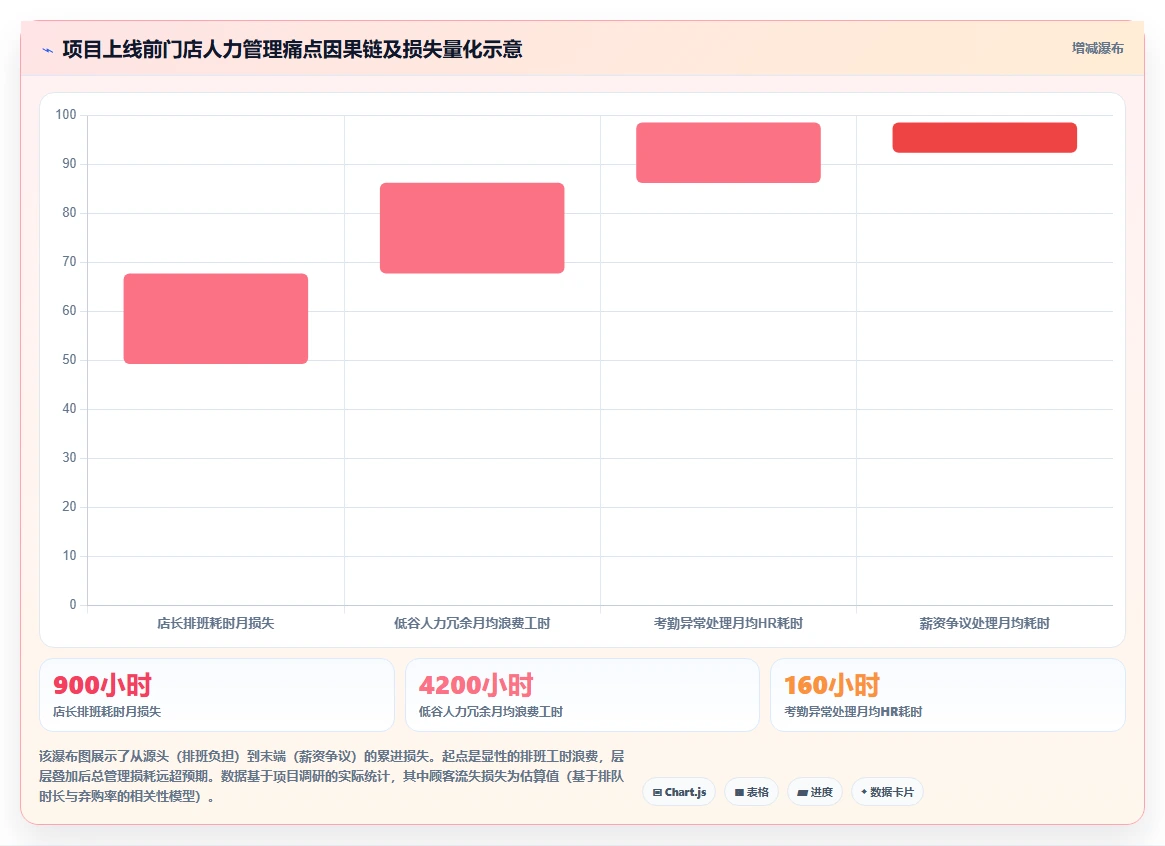
Task: Click x-axis label 低谷人力冗余月均浪费工时
Action: [x=472, y=623]
